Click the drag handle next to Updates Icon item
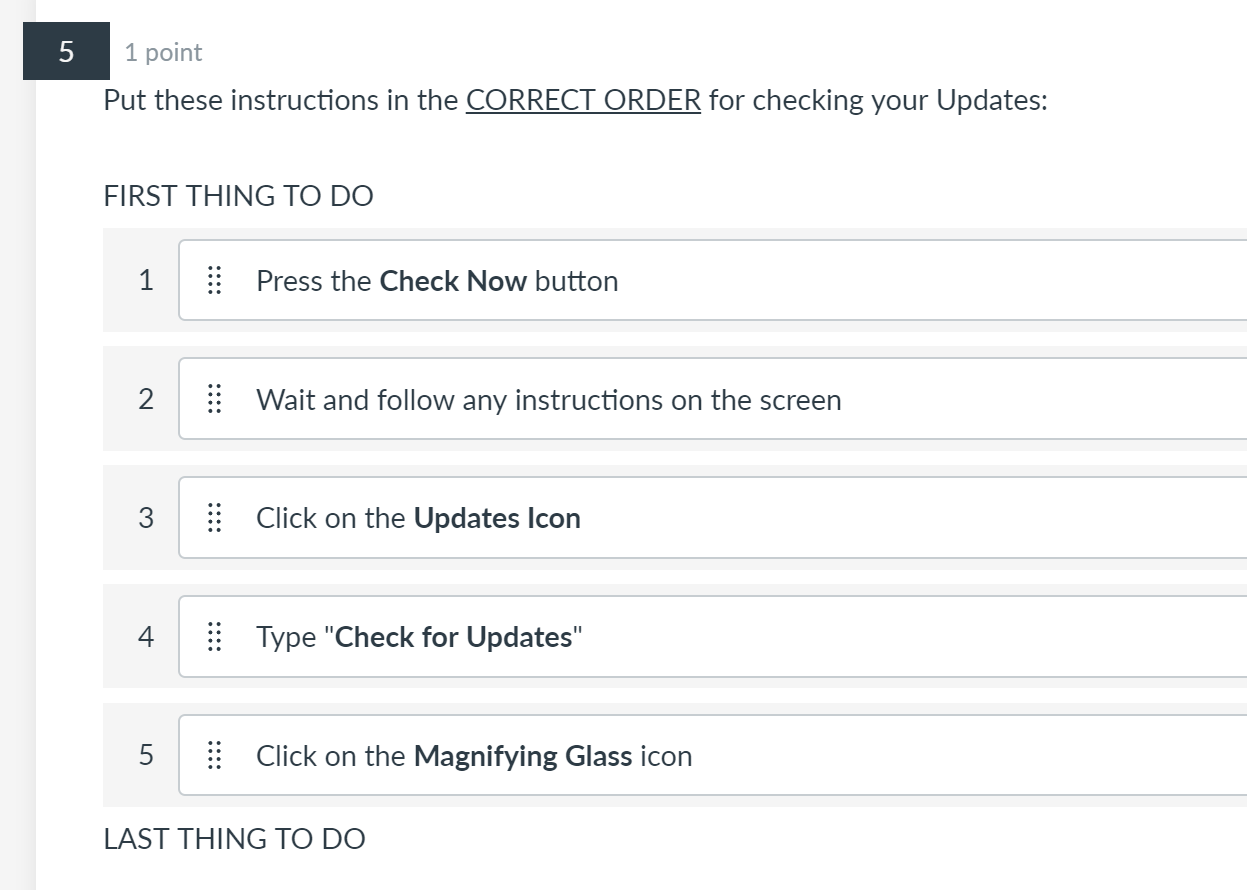1247x890 pixels. pos(213,518)
